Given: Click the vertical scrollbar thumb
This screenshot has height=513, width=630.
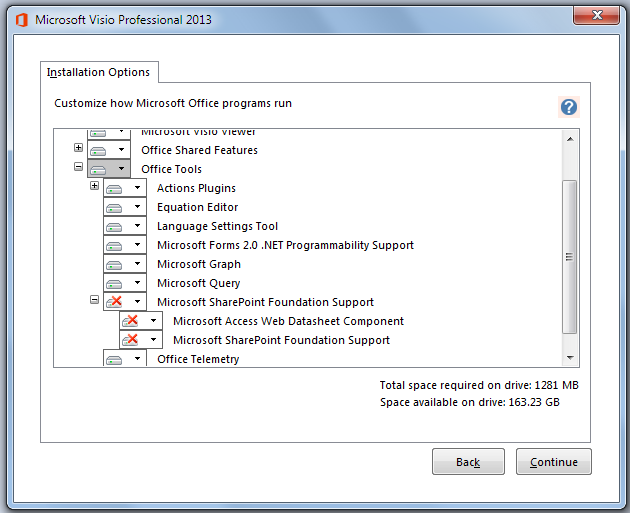Looking at the screenshot, I should [569, 257].
